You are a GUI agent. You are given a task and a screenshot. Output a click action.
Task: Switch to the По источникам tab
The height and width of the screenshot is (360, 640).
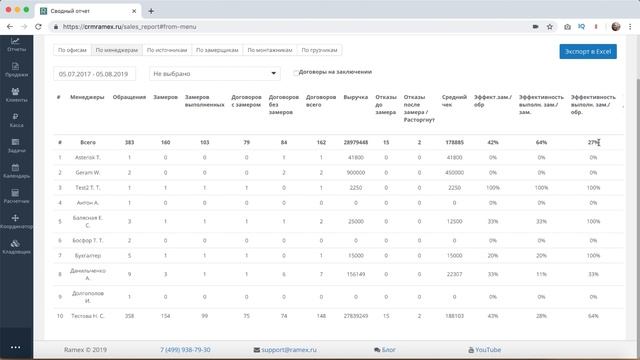(167, 50)
